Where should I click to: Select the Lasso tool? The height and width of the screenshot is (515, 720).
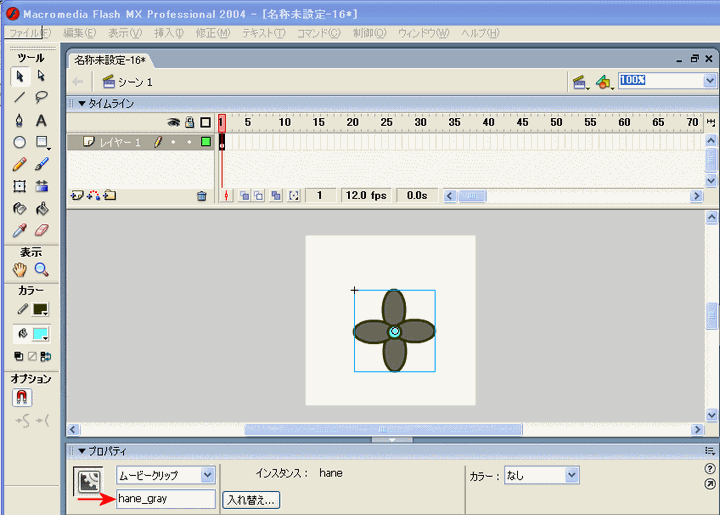coord(41,98)
